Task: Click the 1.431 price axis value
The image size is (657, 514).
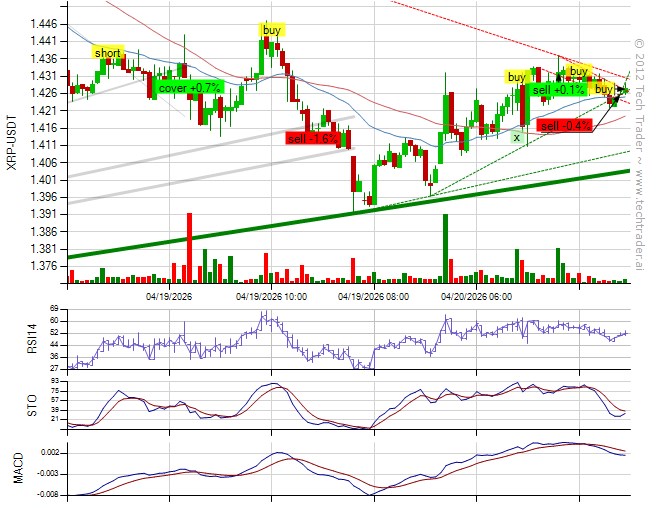Action: click(43, 76)
